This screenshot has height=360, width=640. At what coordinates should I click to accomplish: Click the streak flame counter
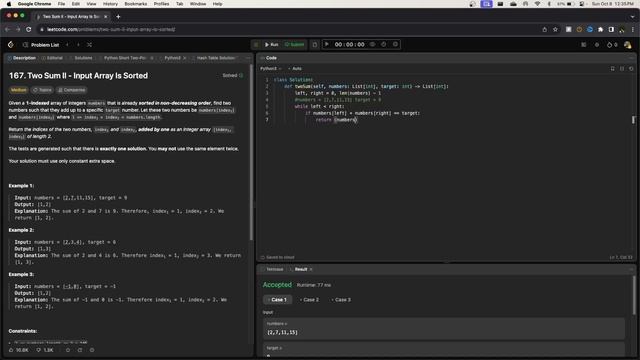612,45
